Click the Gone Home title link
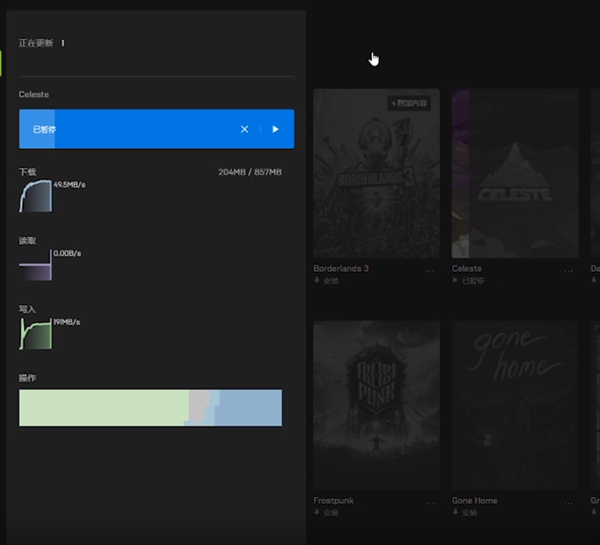The image size is (600, 545). pyautogui.click(x=474, y=501)
